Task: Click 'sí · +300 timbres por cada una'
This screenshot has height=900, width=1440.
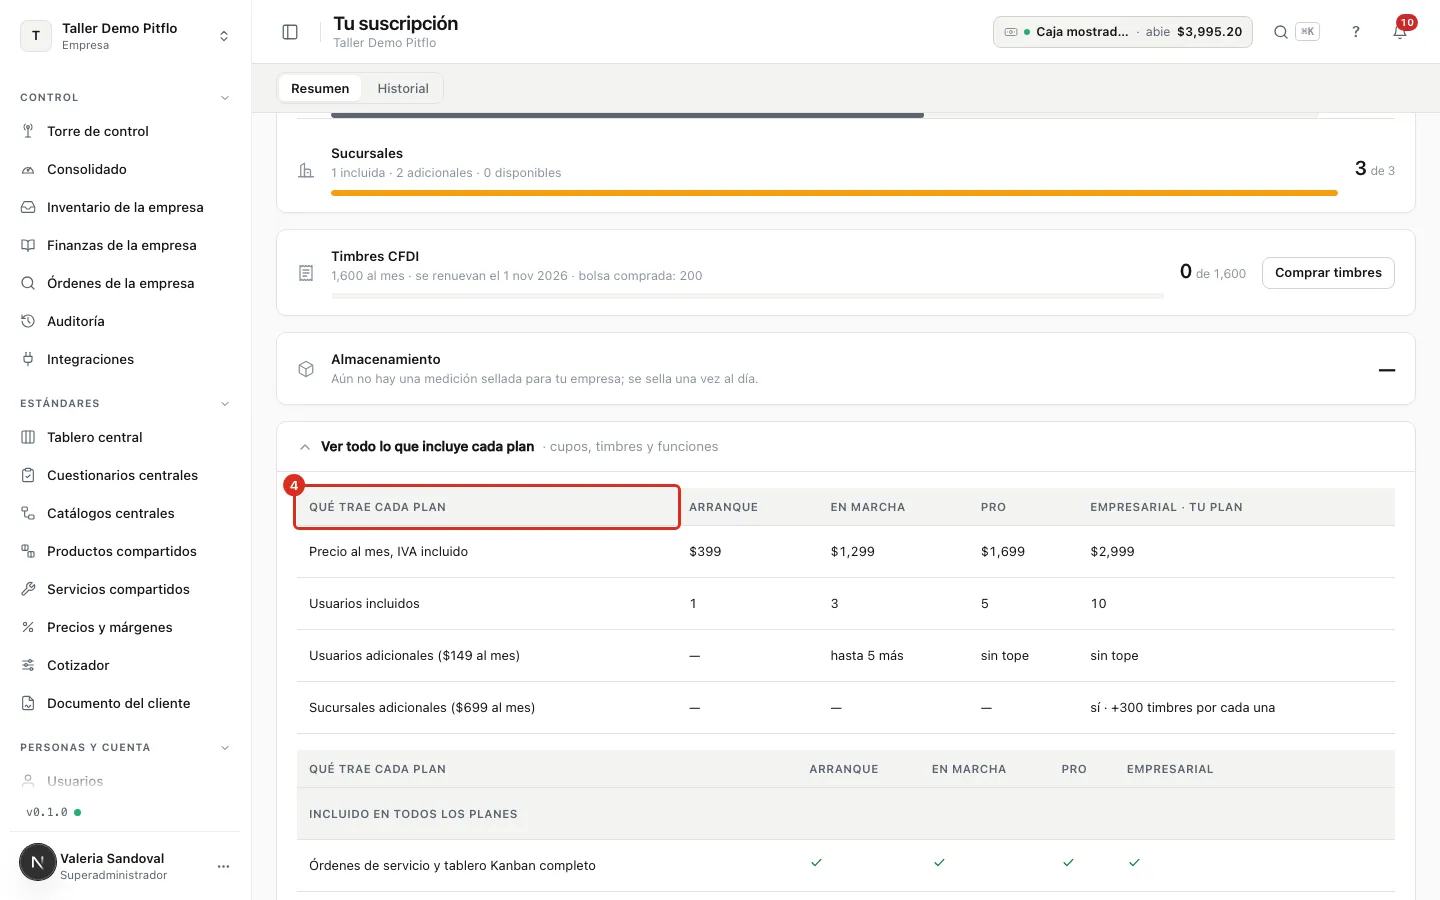Action: pyautogui.click(x=1182, y=708)
